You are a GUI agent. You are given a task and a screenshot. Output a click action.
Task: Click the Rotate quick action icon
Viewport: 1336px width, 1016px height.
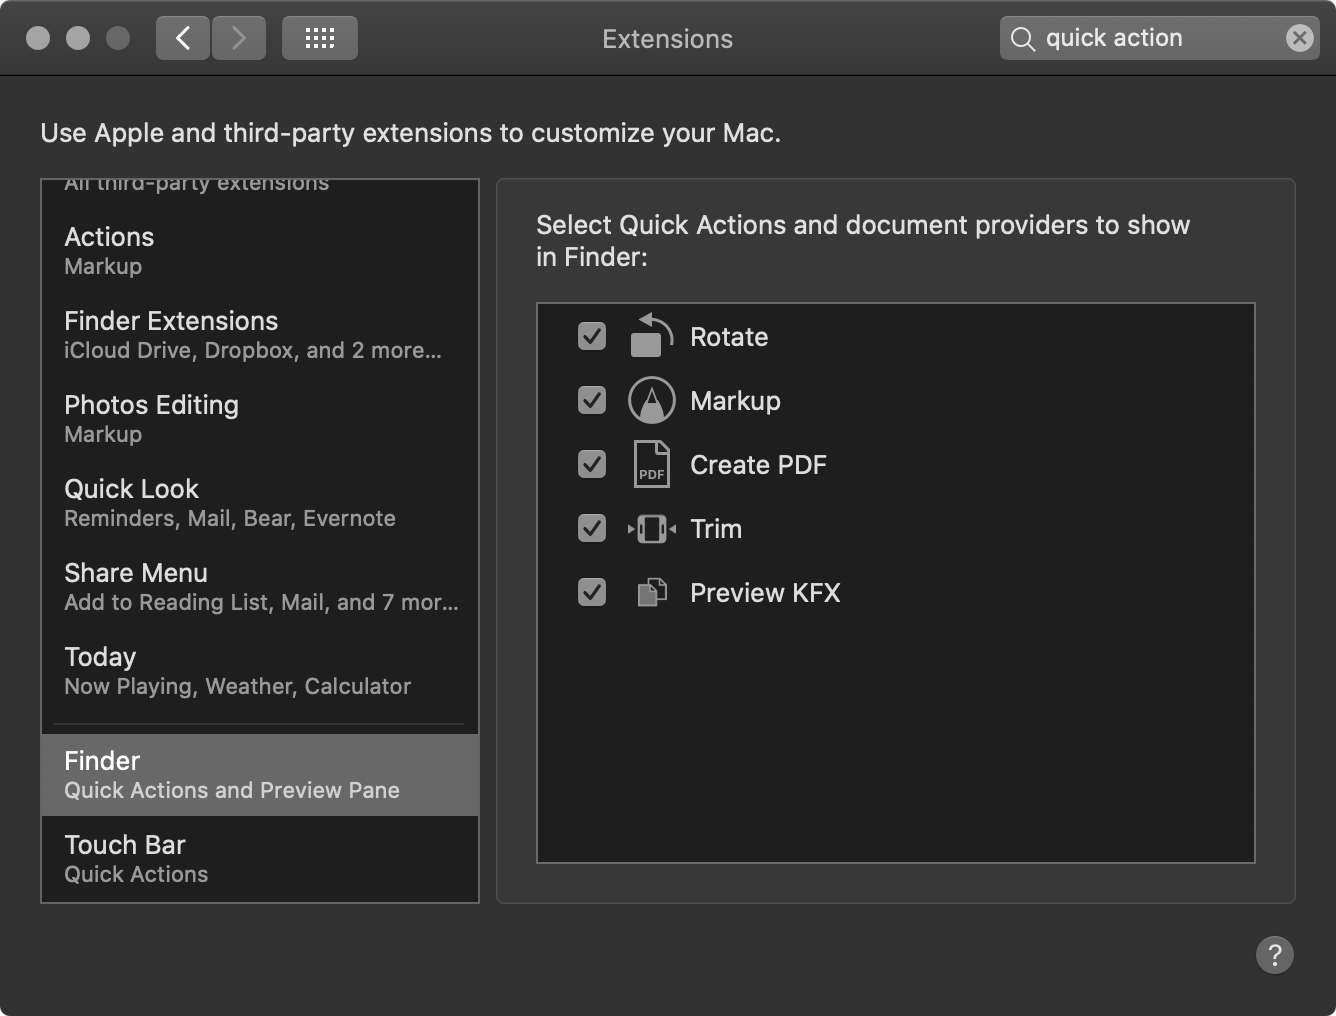[x=651, y=336]
